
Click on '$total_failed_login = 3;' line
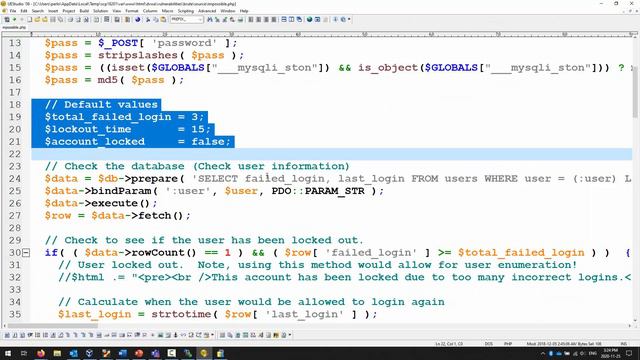[x=124, y=117]
